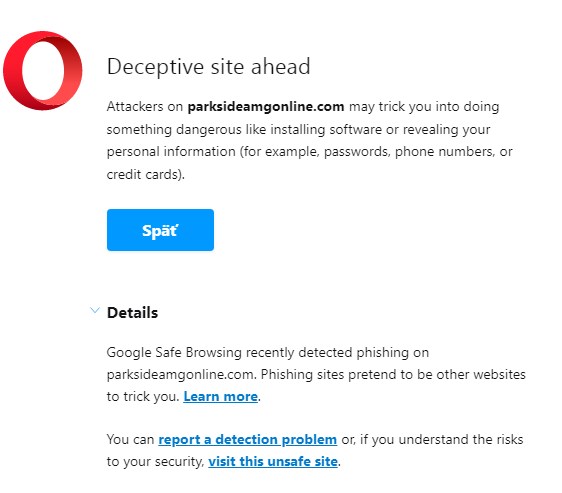Click the words understand the risks
562x493 pixels.
click(x=461, y=440)
